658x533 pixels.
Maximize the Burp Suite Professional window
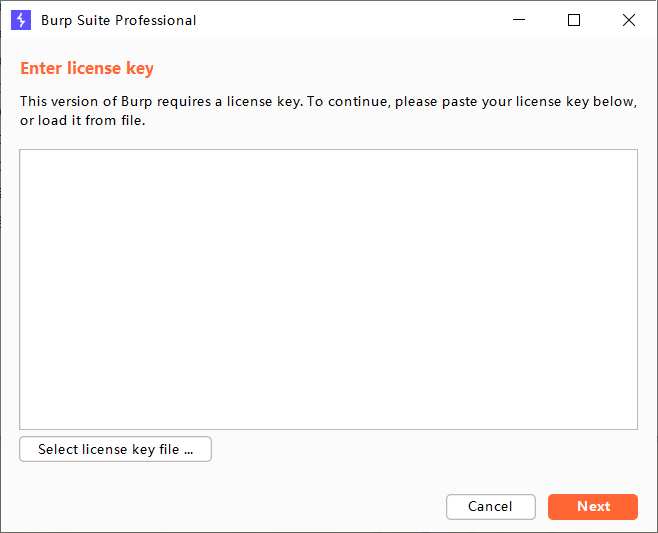(574, 20)
